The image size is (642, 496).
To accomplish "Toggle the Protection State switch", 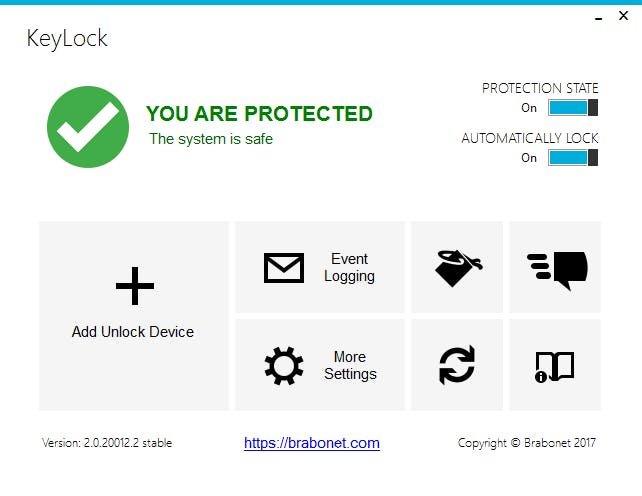I will [x=573, y=108].
